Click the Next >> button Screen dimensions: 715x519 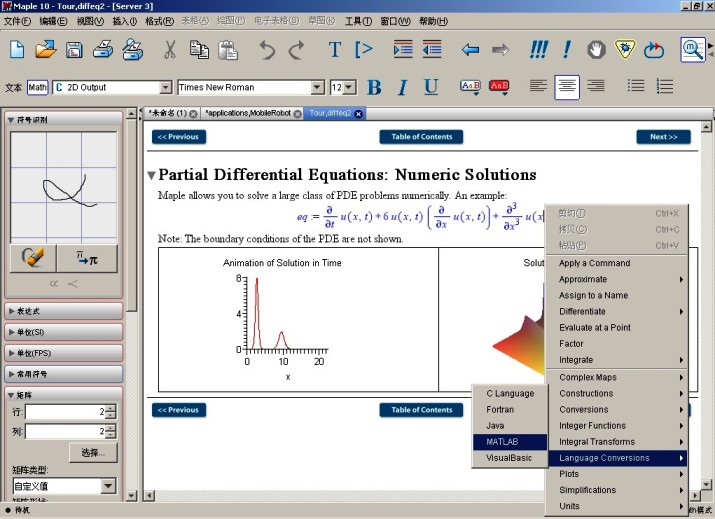(x=663, y=137)
